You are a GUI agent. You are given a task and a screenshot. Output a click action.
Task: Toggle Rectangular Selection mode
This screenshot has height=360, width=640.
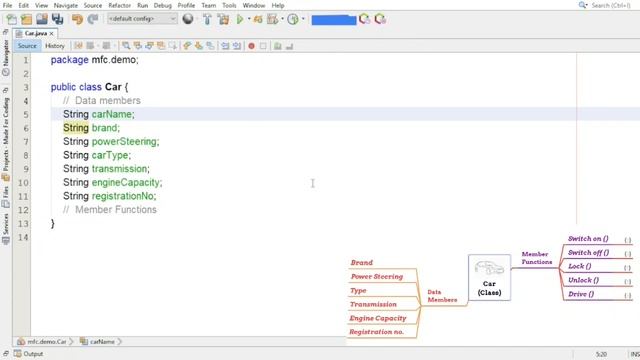tap(173, 46)
